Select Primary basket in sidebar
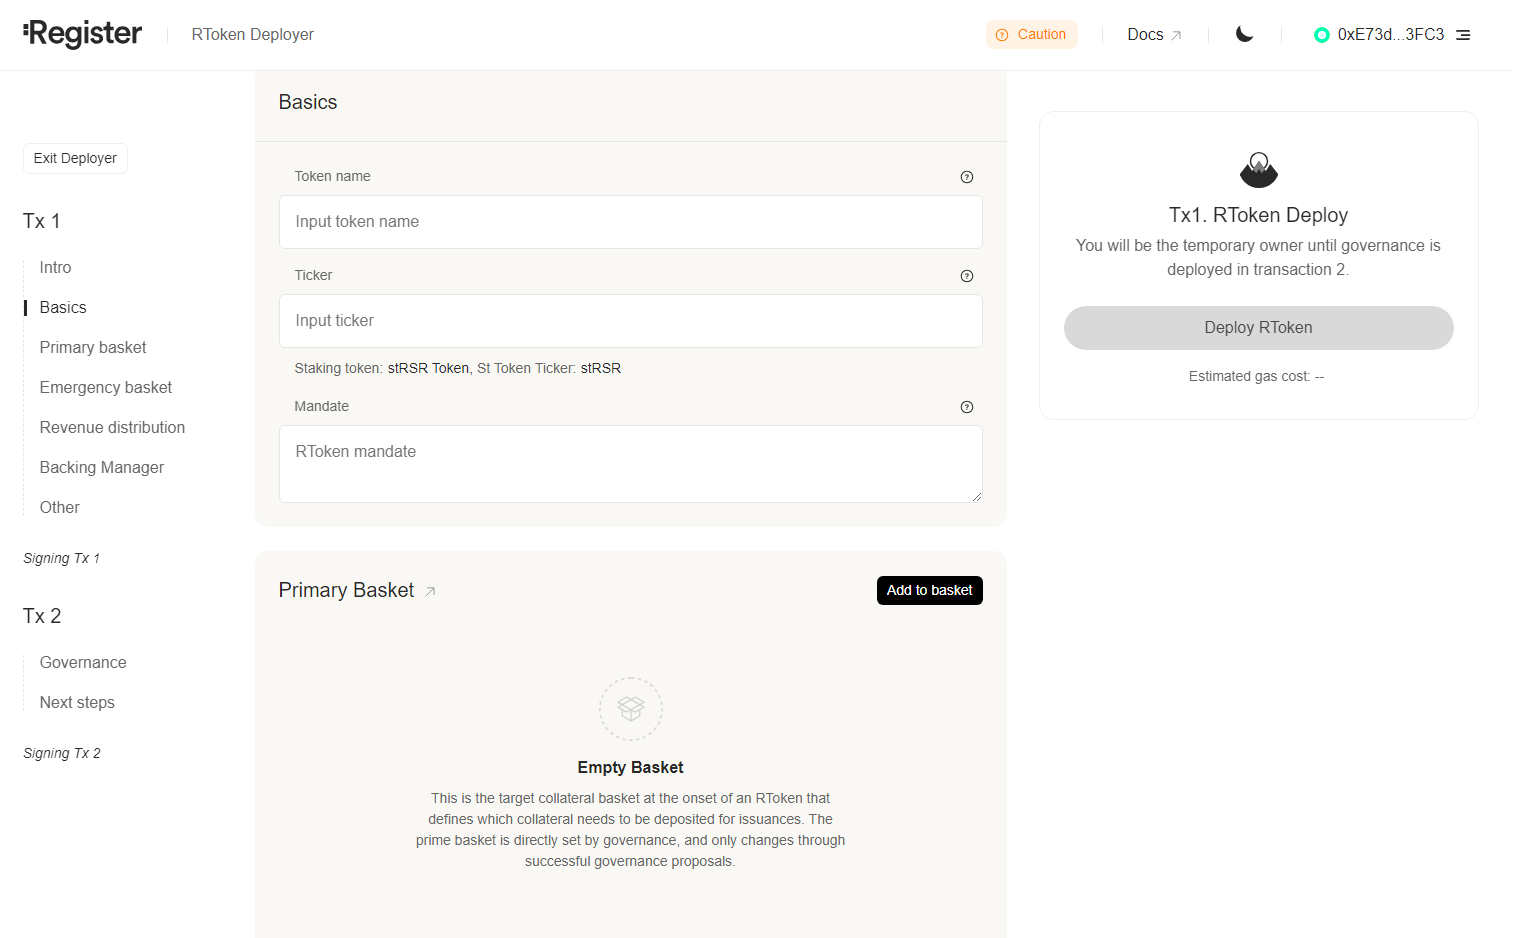This screenshot has width=1522, height=938. pos(93,347)
